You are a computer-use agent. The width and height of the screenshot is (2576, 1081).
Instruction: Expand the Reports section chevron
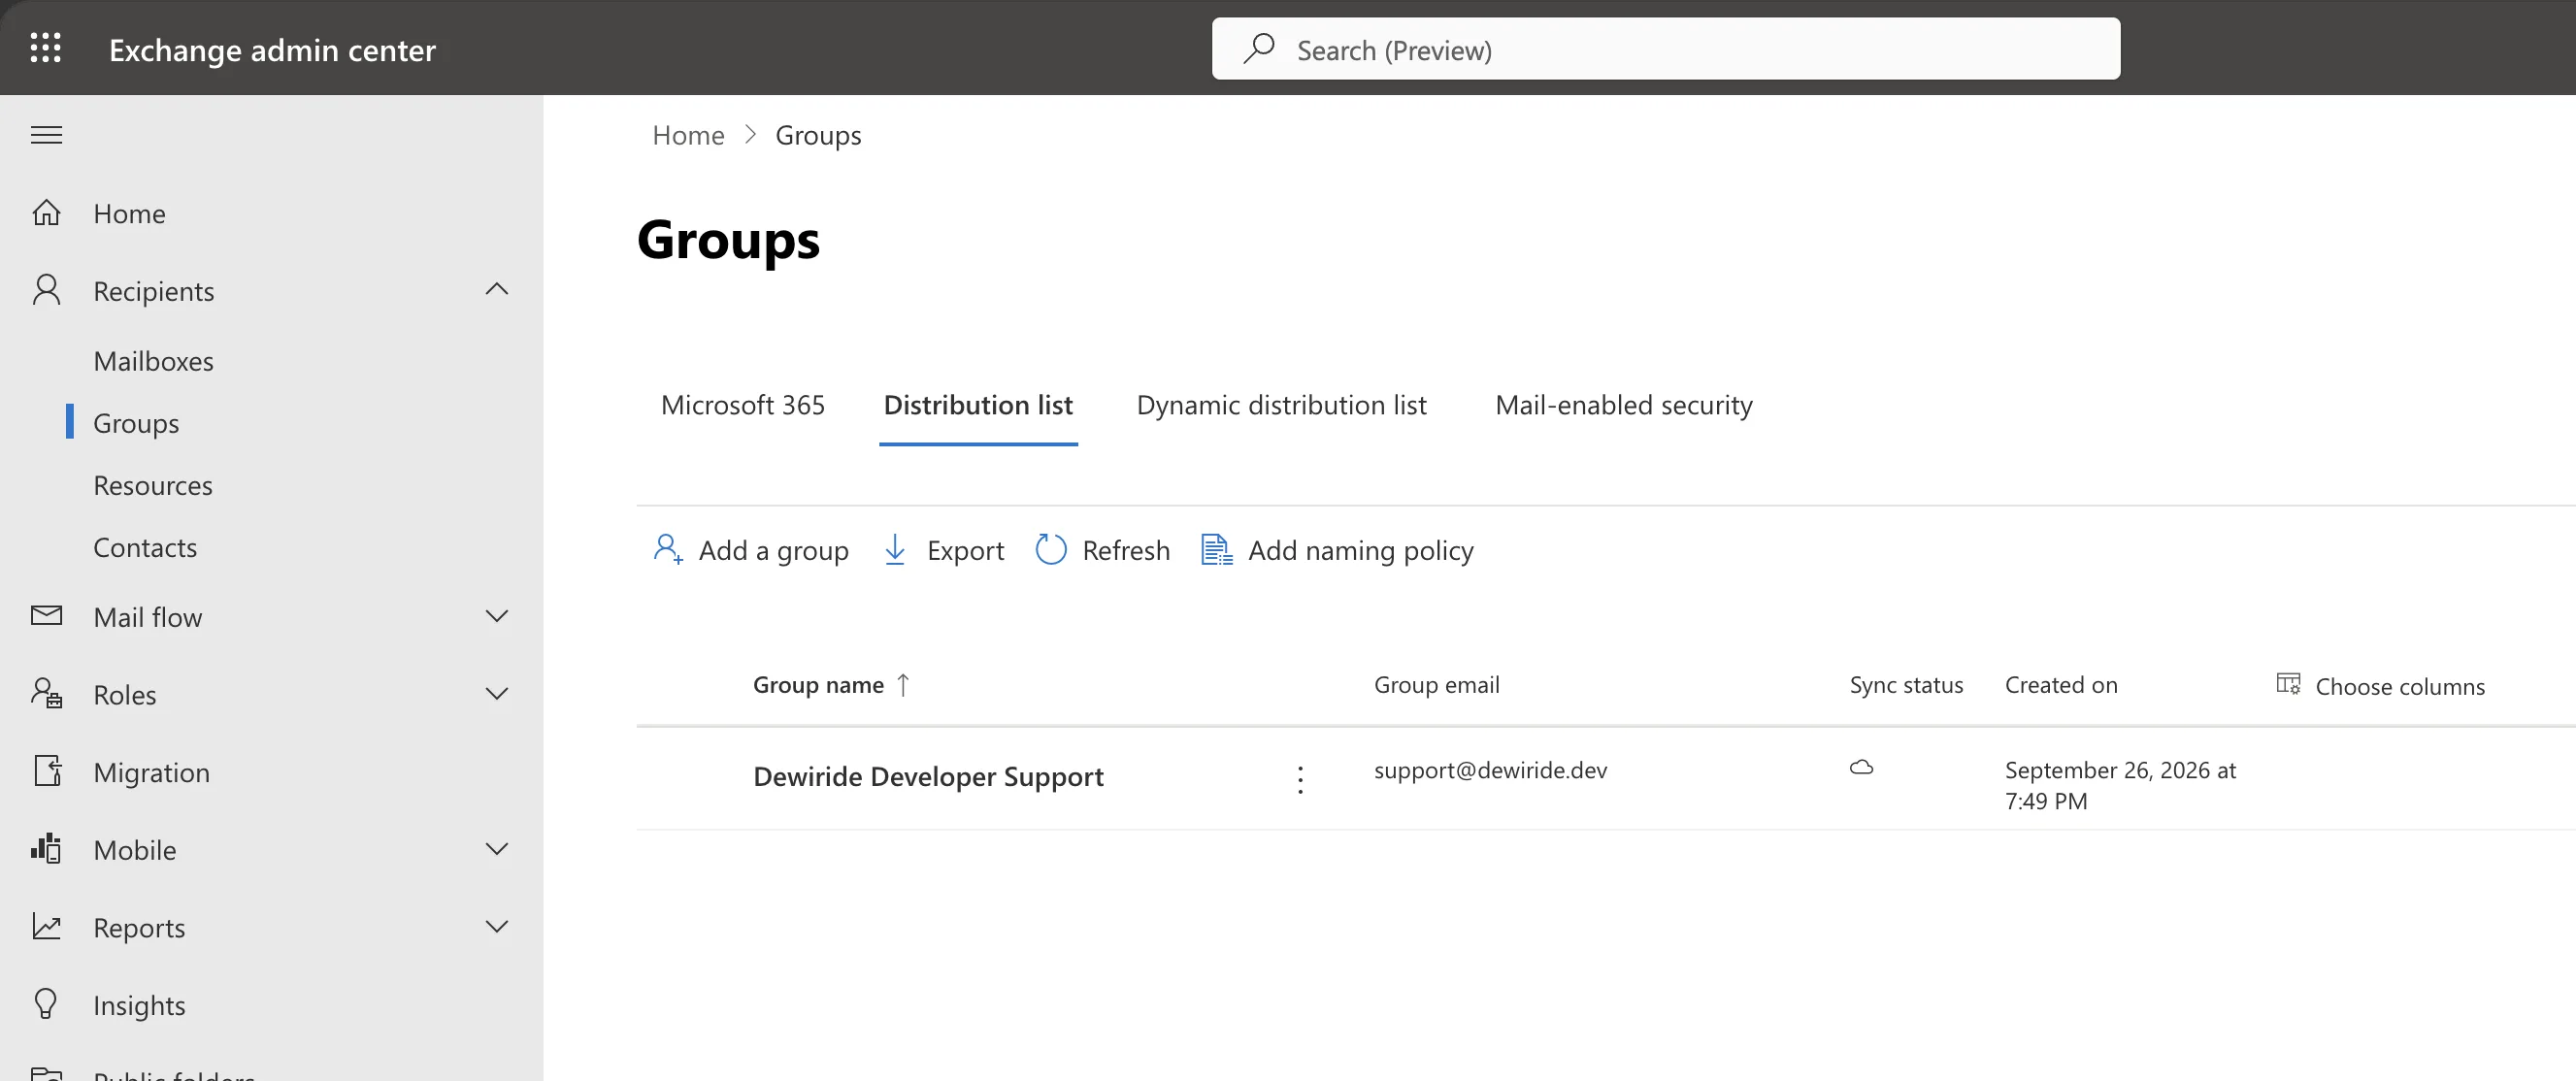pos(497,927)
